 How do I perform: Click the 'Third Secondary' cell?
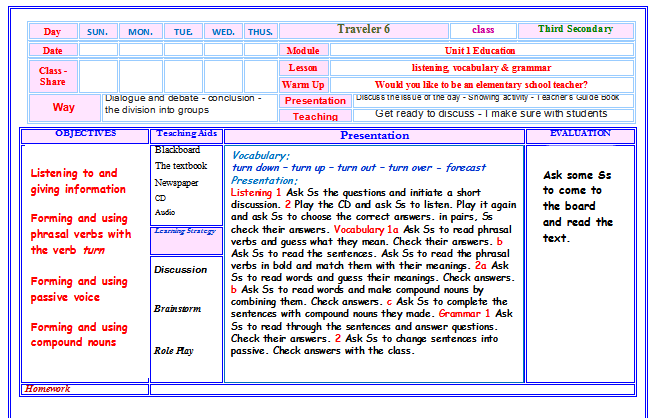(x=576, y=30)
